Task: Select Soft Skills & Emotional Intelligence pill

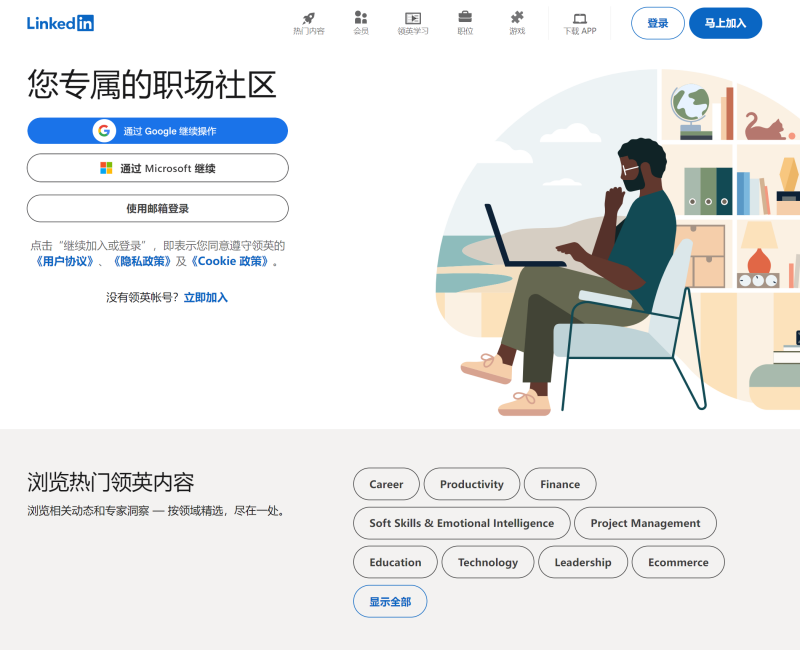Action: [x=462, y=523]
